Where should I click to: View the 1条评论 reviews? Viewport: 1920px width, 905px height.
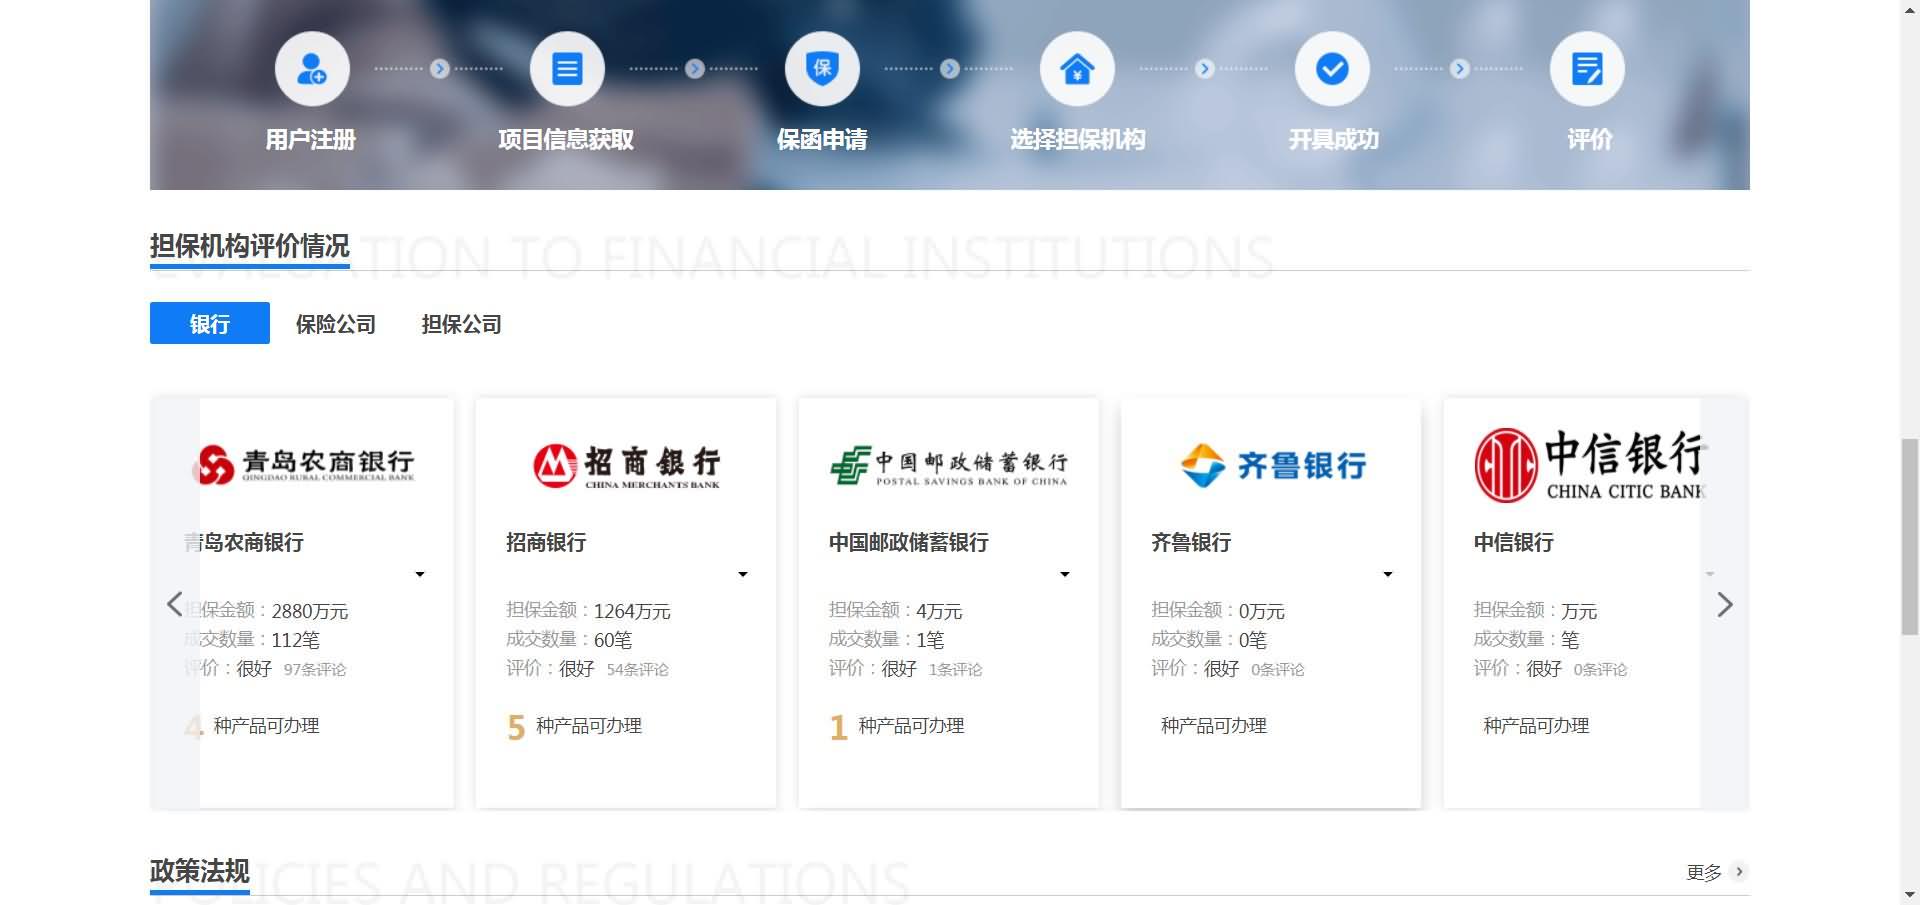pyautogui.click(x=956, y=670)
